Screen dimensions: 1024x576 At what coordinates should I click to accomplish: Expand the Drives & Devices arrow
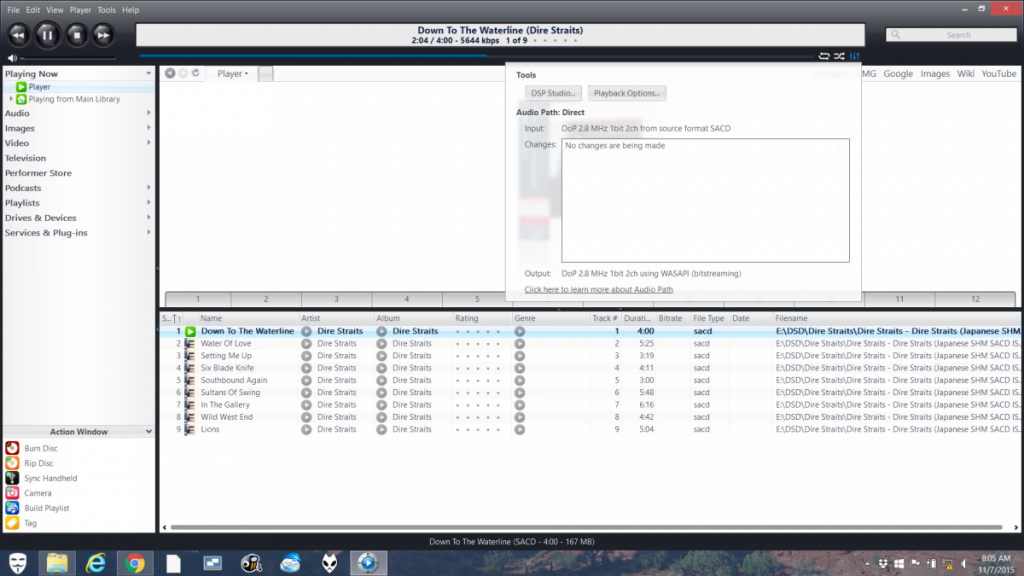click(x=148, y=217)
